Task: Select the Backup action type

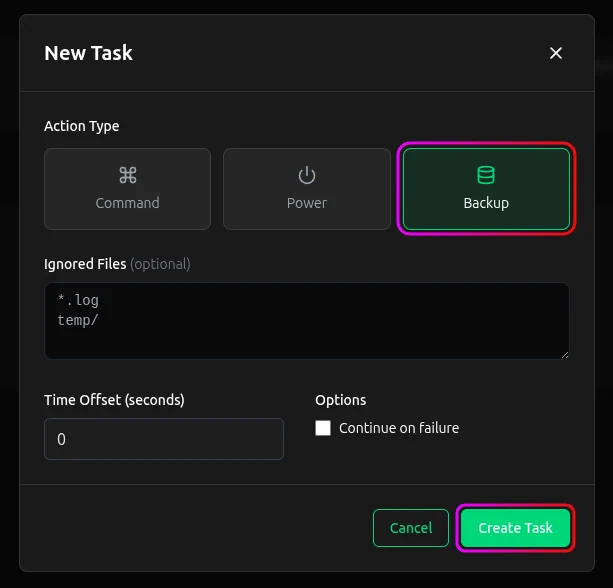Action: click(486, 189)
